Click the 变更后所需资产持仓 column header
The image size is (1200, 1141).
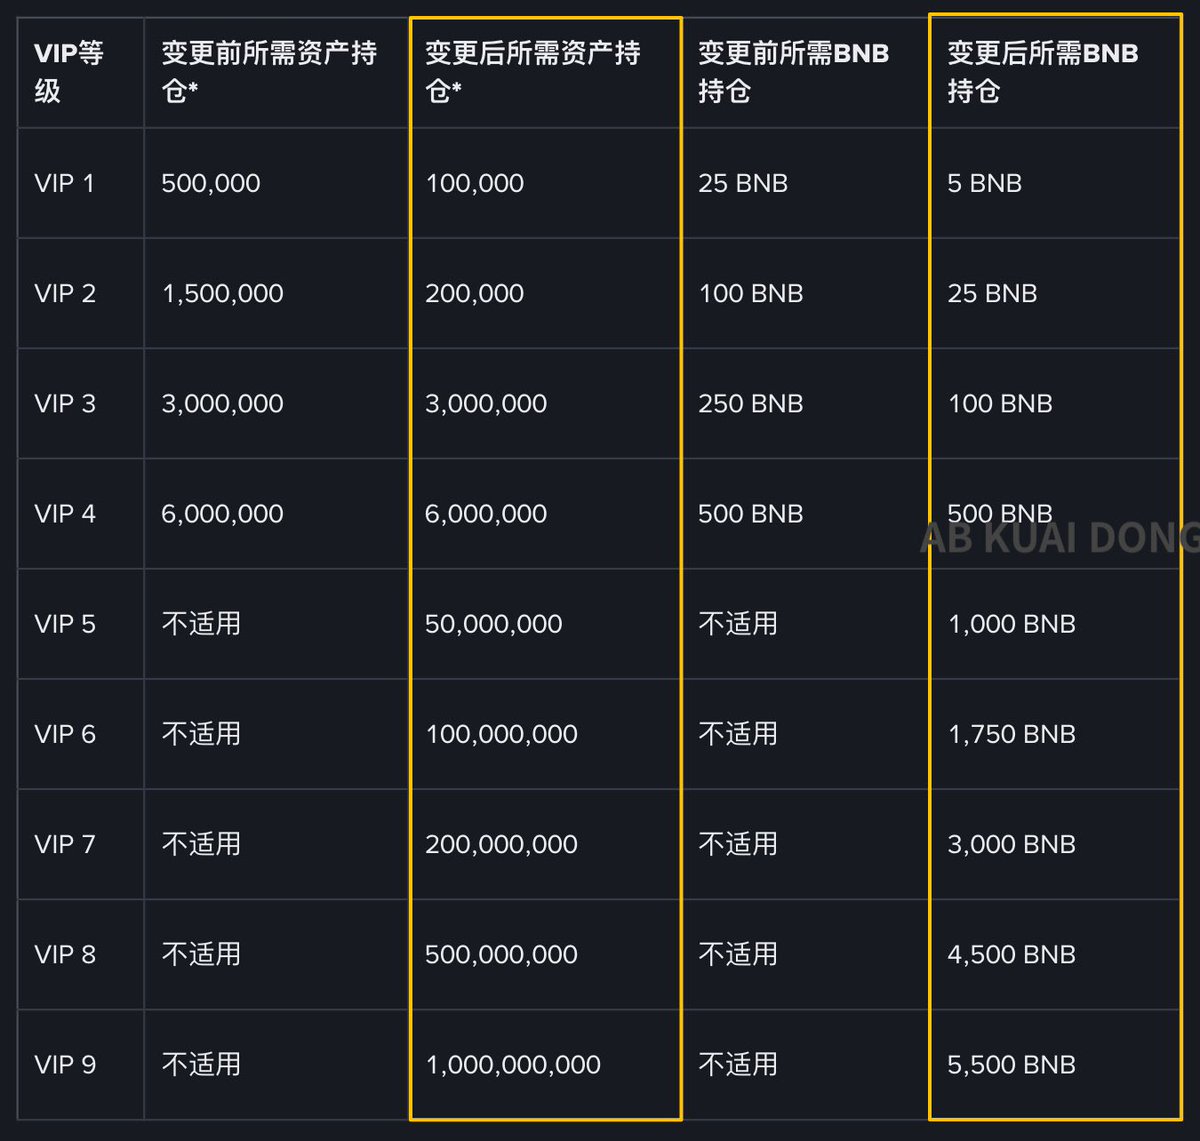533,72
